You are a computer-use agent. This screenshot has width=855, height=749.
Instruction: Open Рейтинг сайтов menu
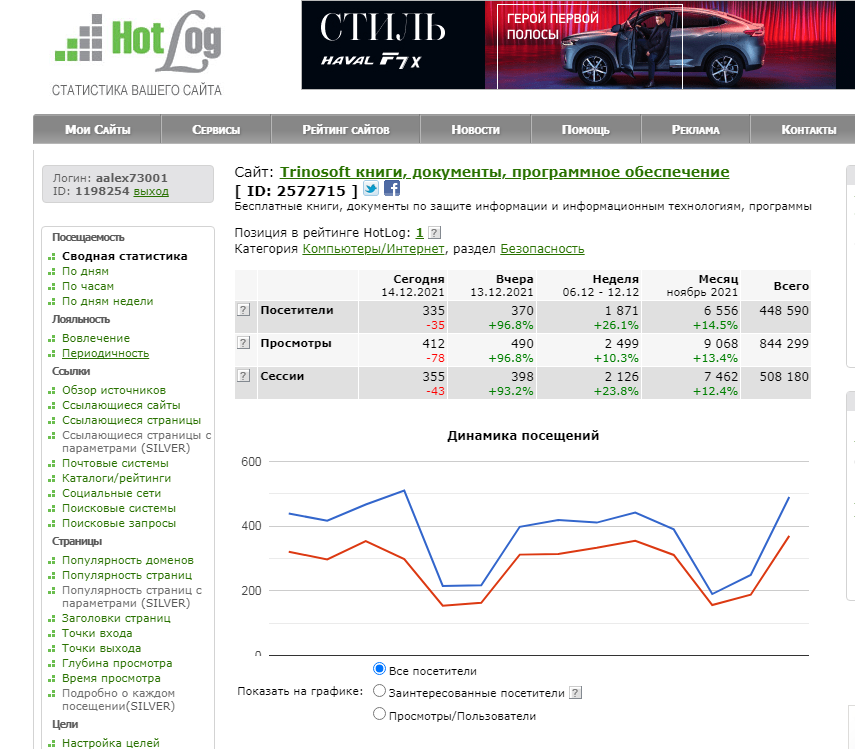coord(346,129)
